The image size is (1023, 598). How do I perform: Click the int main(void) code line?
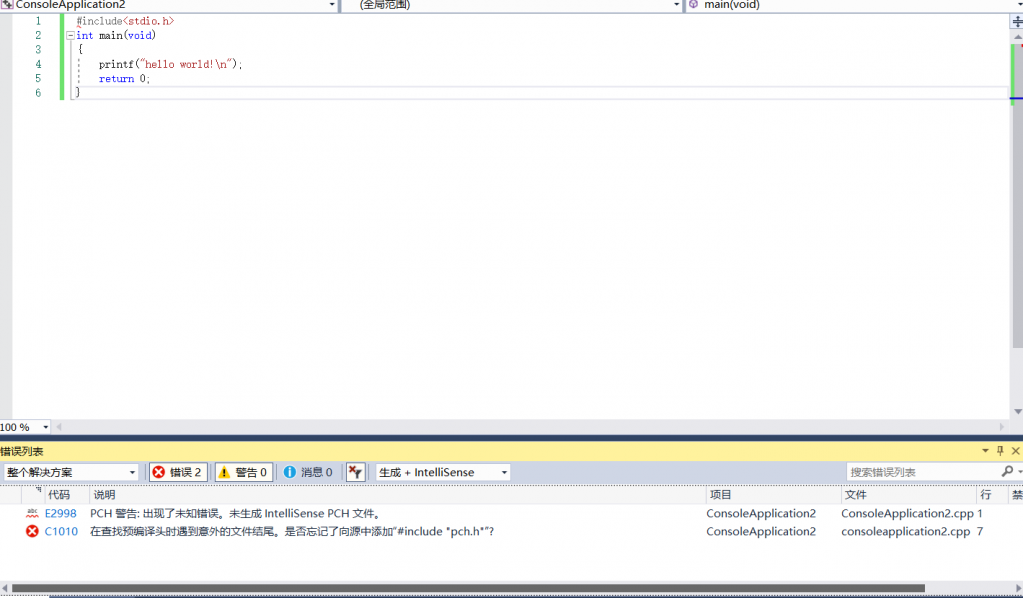click(116, 36)
